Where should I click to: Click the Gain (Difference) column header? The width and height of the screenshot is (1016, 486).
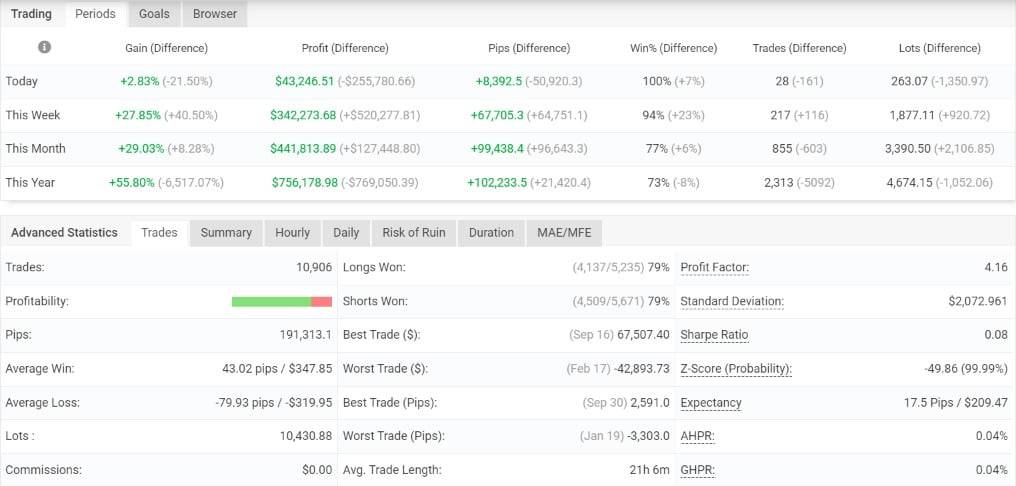pyautogui.click(x=166, y=48)
